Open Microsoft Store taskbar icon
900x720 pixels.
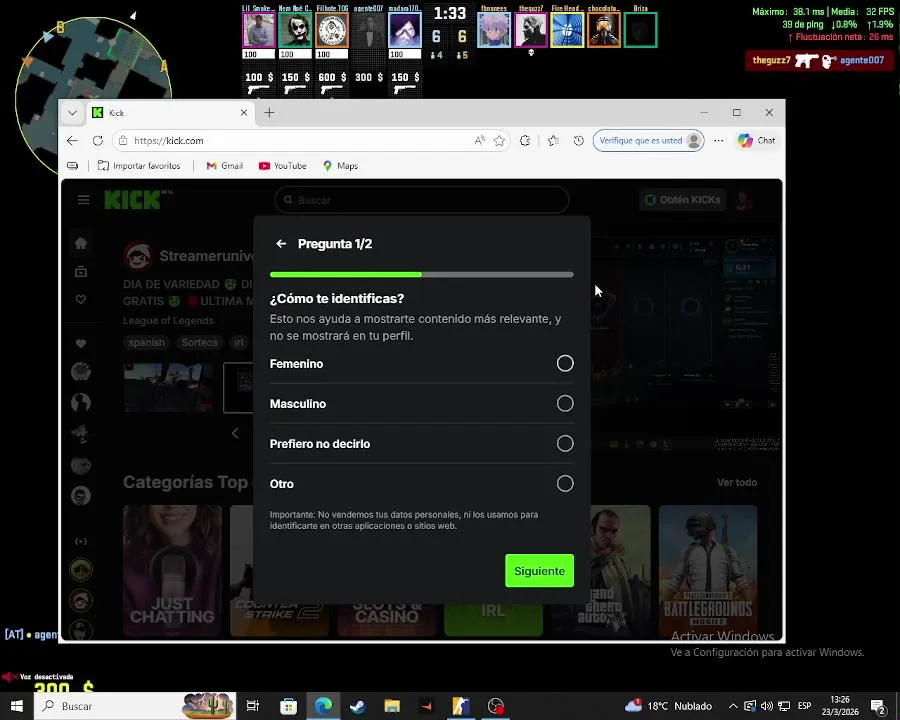(288, 706)
